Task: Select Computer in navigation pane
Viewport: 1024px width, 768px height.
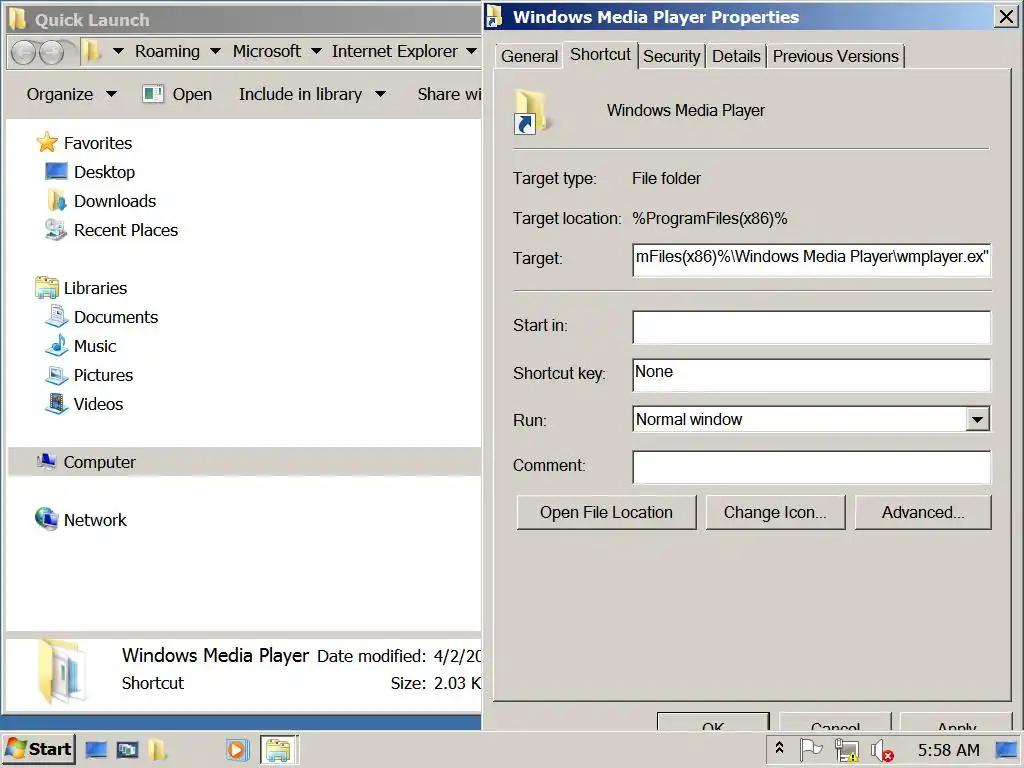Action: tap(99, 462)
